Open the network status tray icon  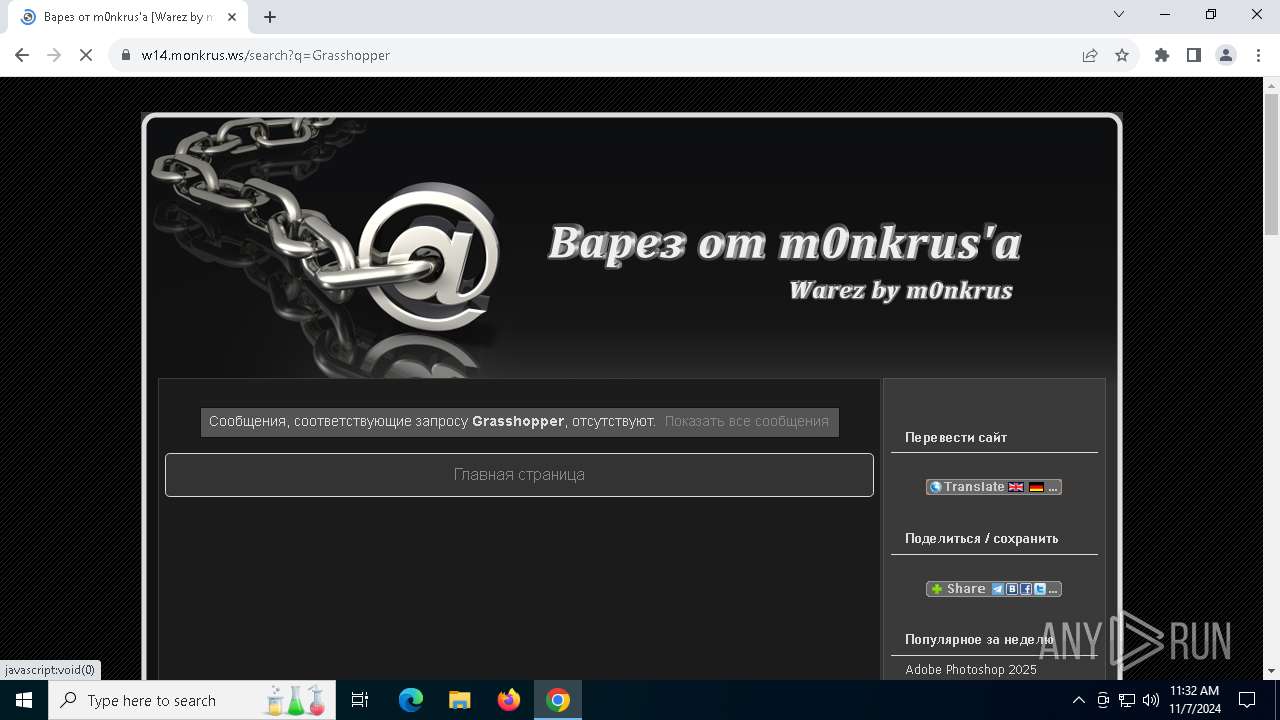1127,700
